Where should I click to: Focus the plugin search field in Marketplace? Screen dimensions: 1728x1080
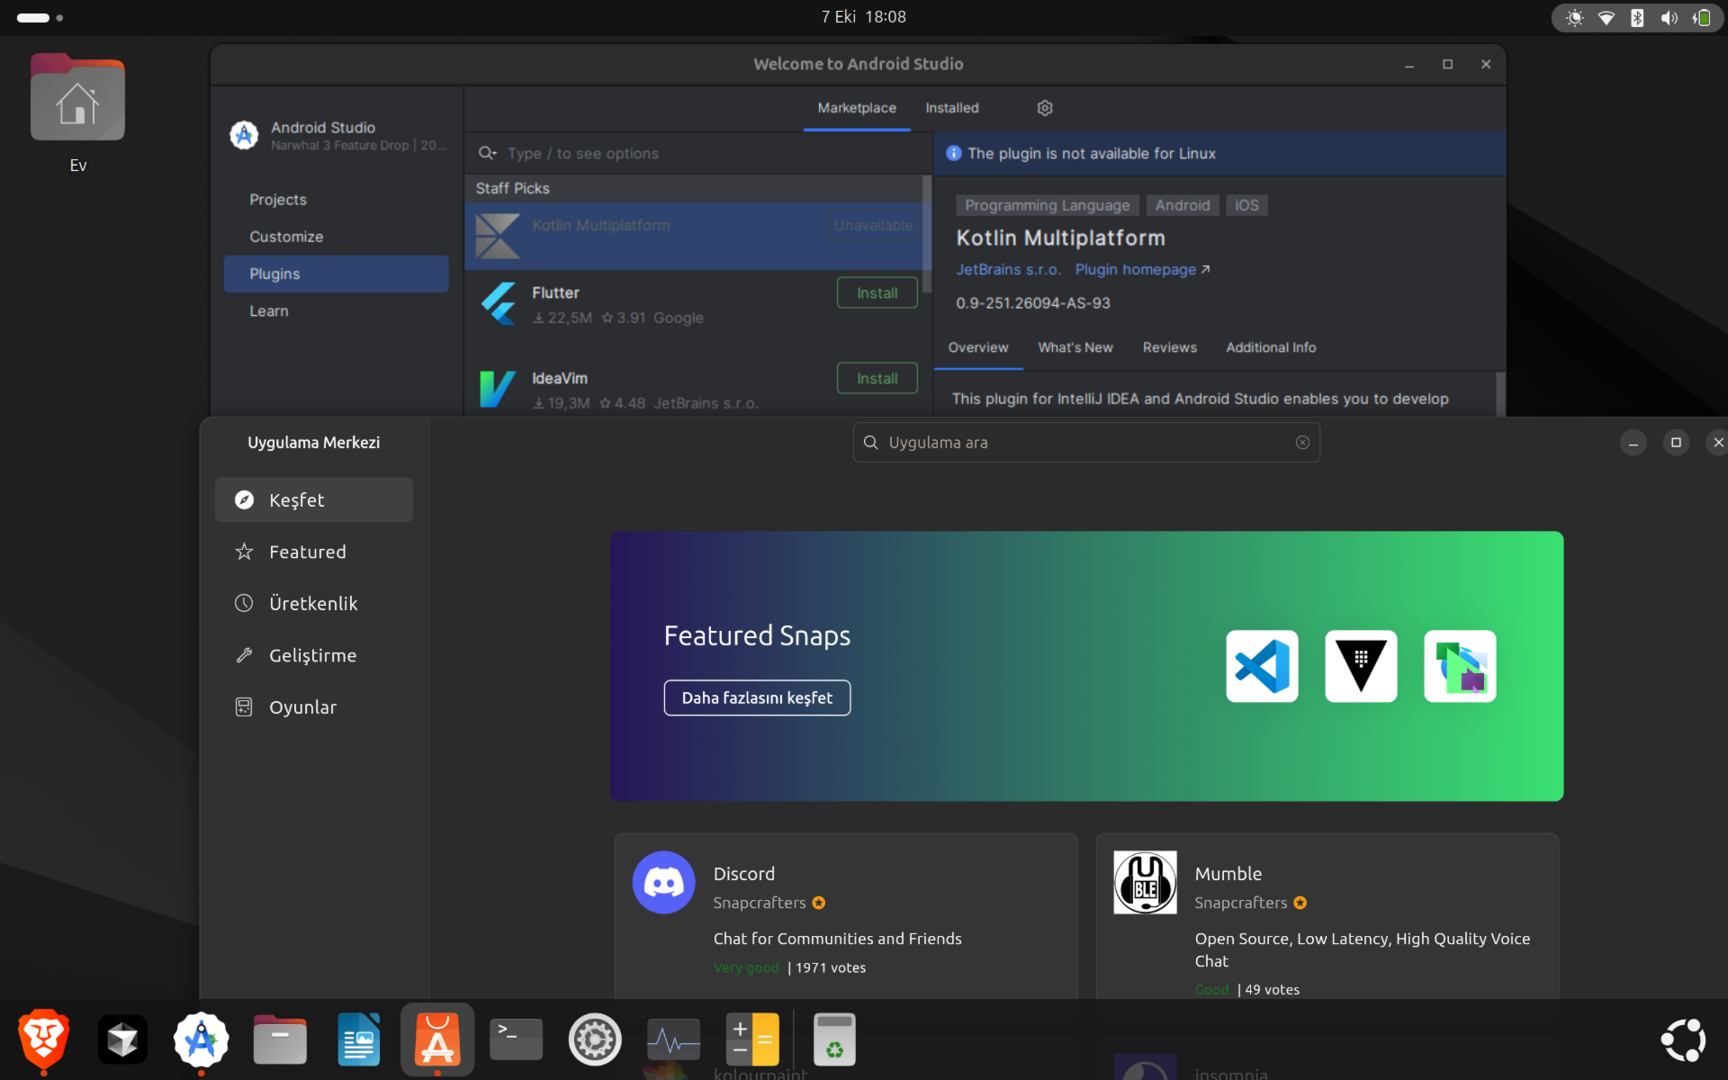click(x=699, y=153)
